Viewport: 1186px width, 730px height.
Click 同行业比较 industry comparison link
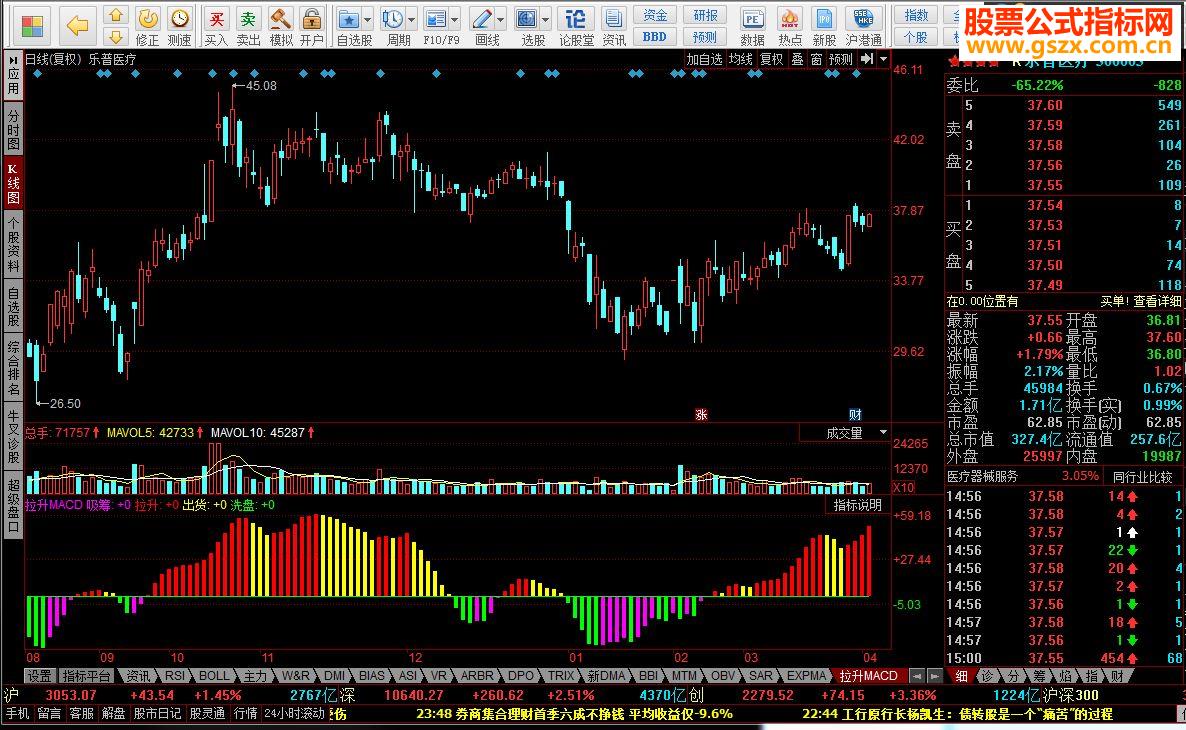[1142, 477]
